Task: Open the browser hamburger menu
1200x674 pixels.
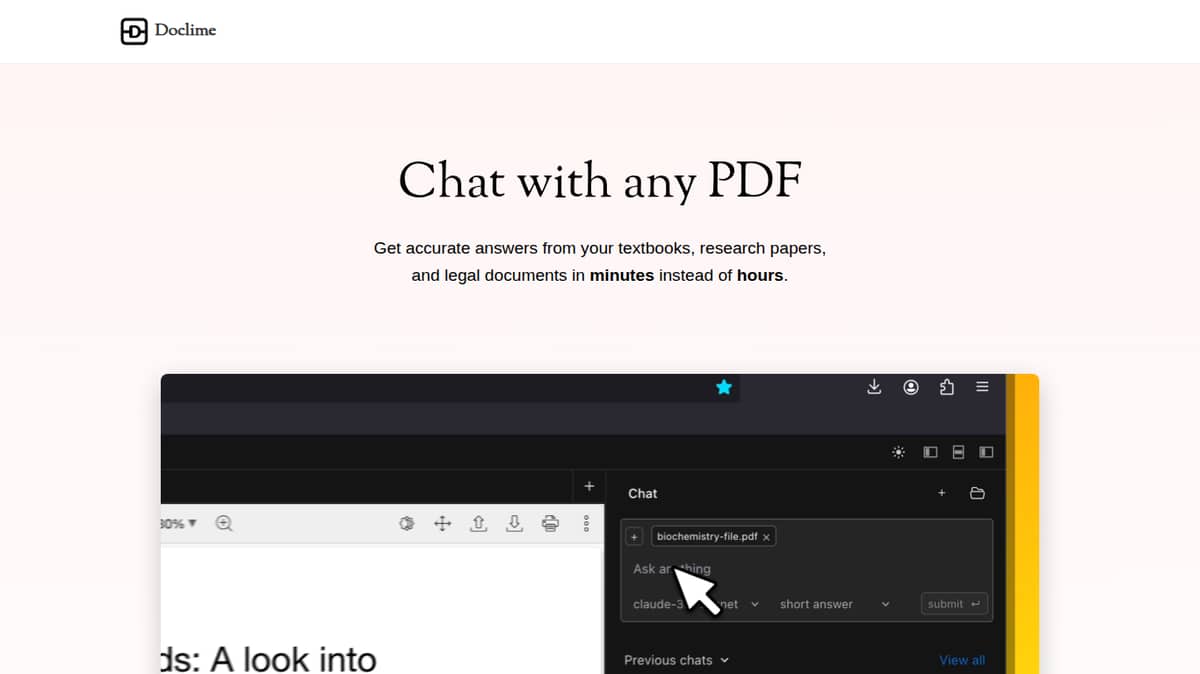Action: 982,387
